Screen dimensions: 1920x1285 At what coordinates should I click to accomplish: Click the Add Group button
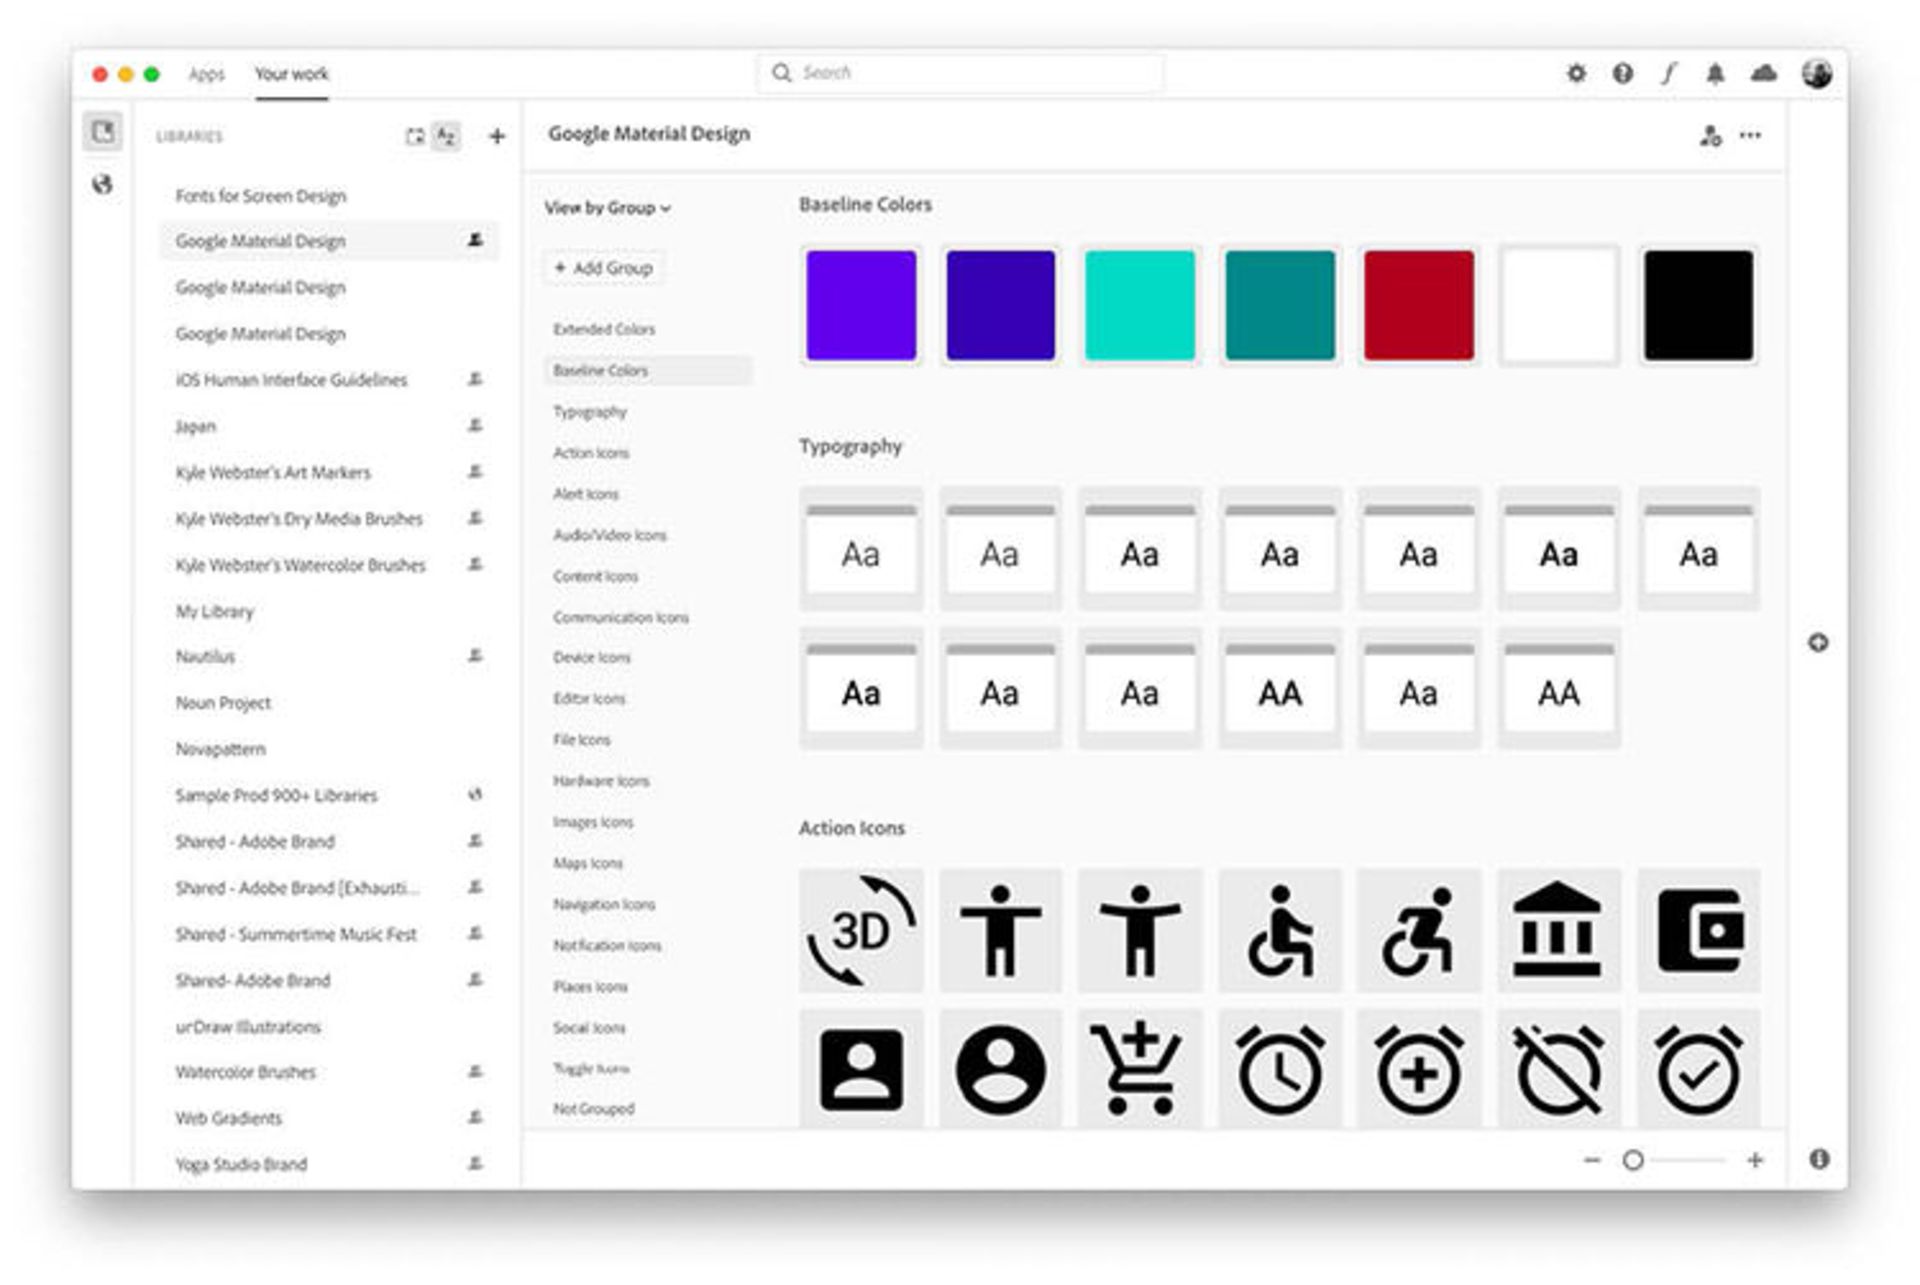(604, 268)
